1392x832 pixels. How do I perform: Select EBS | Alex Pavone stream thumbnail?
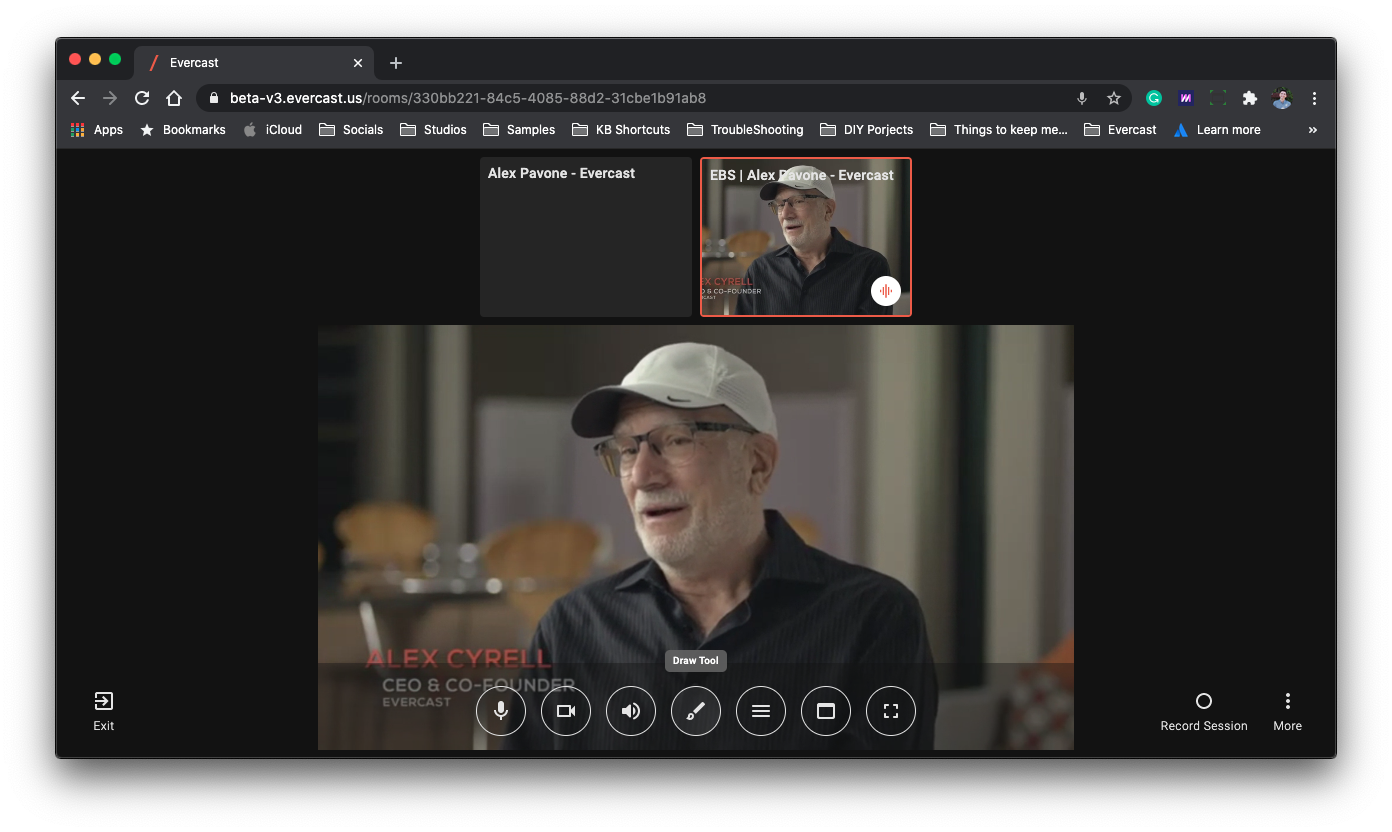pos(806,237)
